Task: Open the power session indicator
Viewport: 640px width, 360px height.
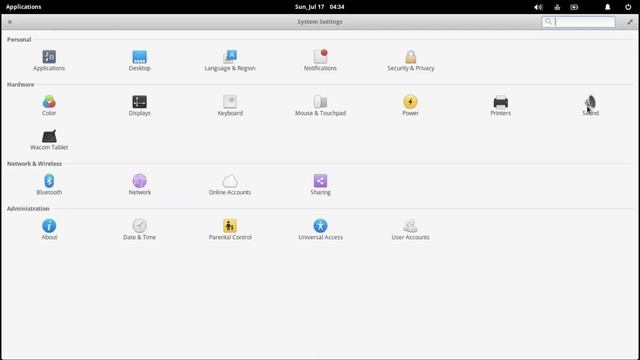Action: [x=628, y=7]
